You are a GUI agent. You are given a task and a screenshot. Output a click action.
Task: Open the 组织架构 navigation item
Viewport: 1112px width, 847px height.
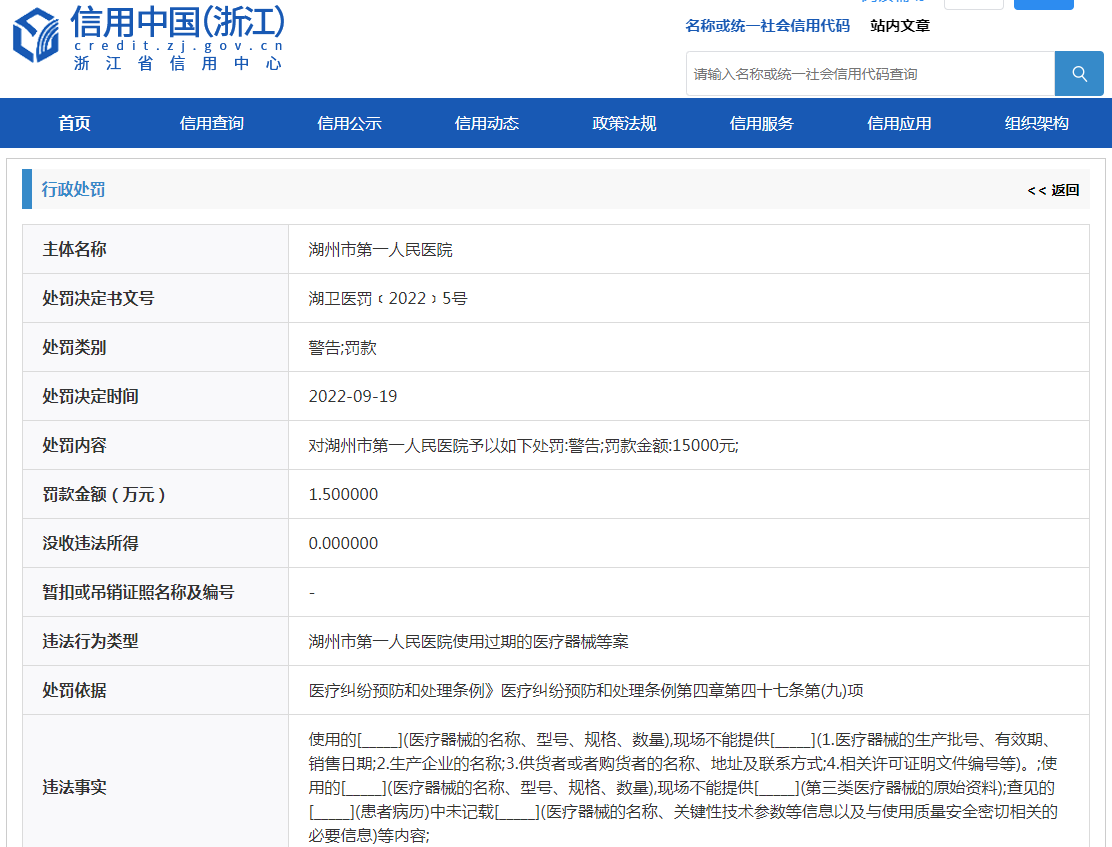(1037, 123)
